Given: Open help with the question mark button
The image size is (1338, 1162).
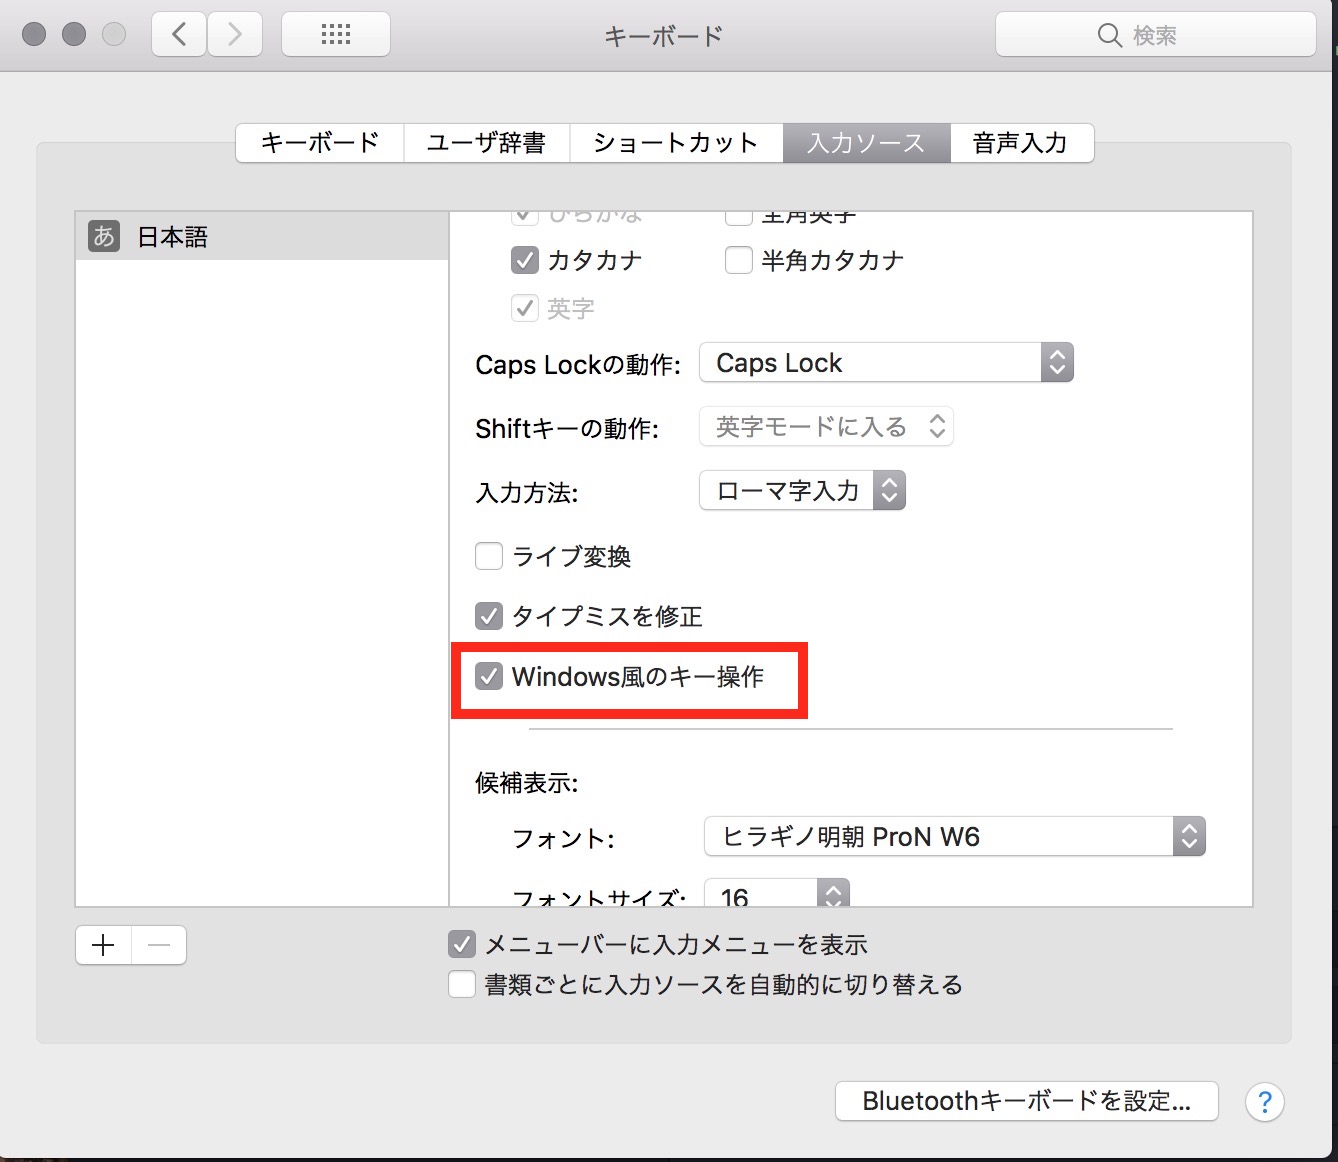Looking at the screenshot, I should click(x=1264, y=1102).
